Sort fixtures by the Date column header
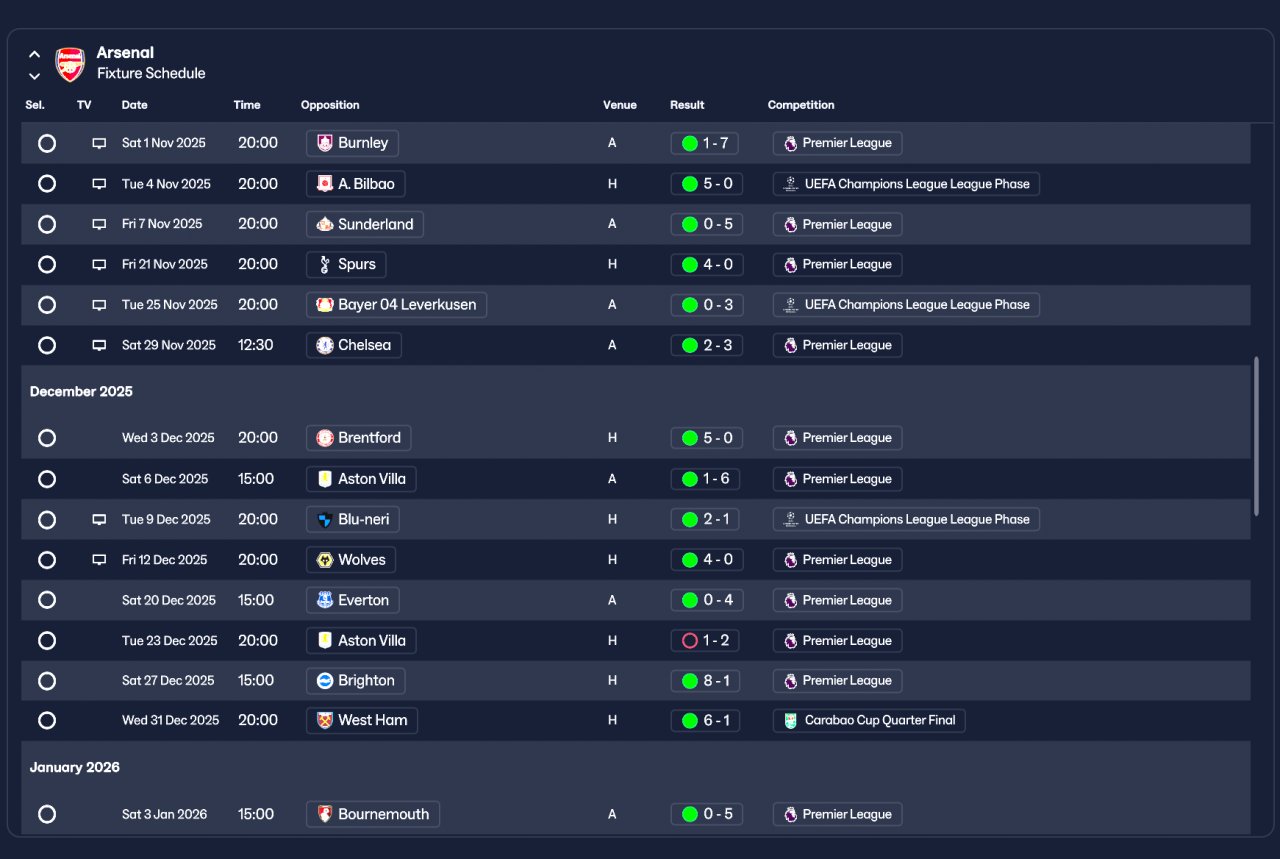Image resolution: width=1280 pixels, height=859 pixels. pyautogui.click(x=134, y=105)
